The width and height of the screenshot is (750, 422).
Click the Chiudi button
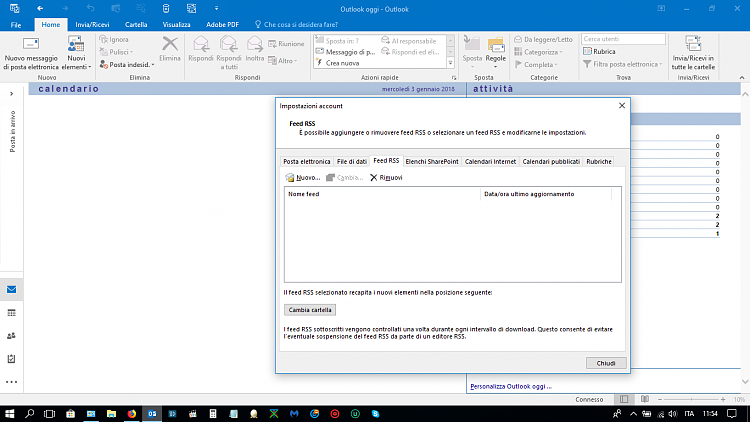(x=606, y=363)
